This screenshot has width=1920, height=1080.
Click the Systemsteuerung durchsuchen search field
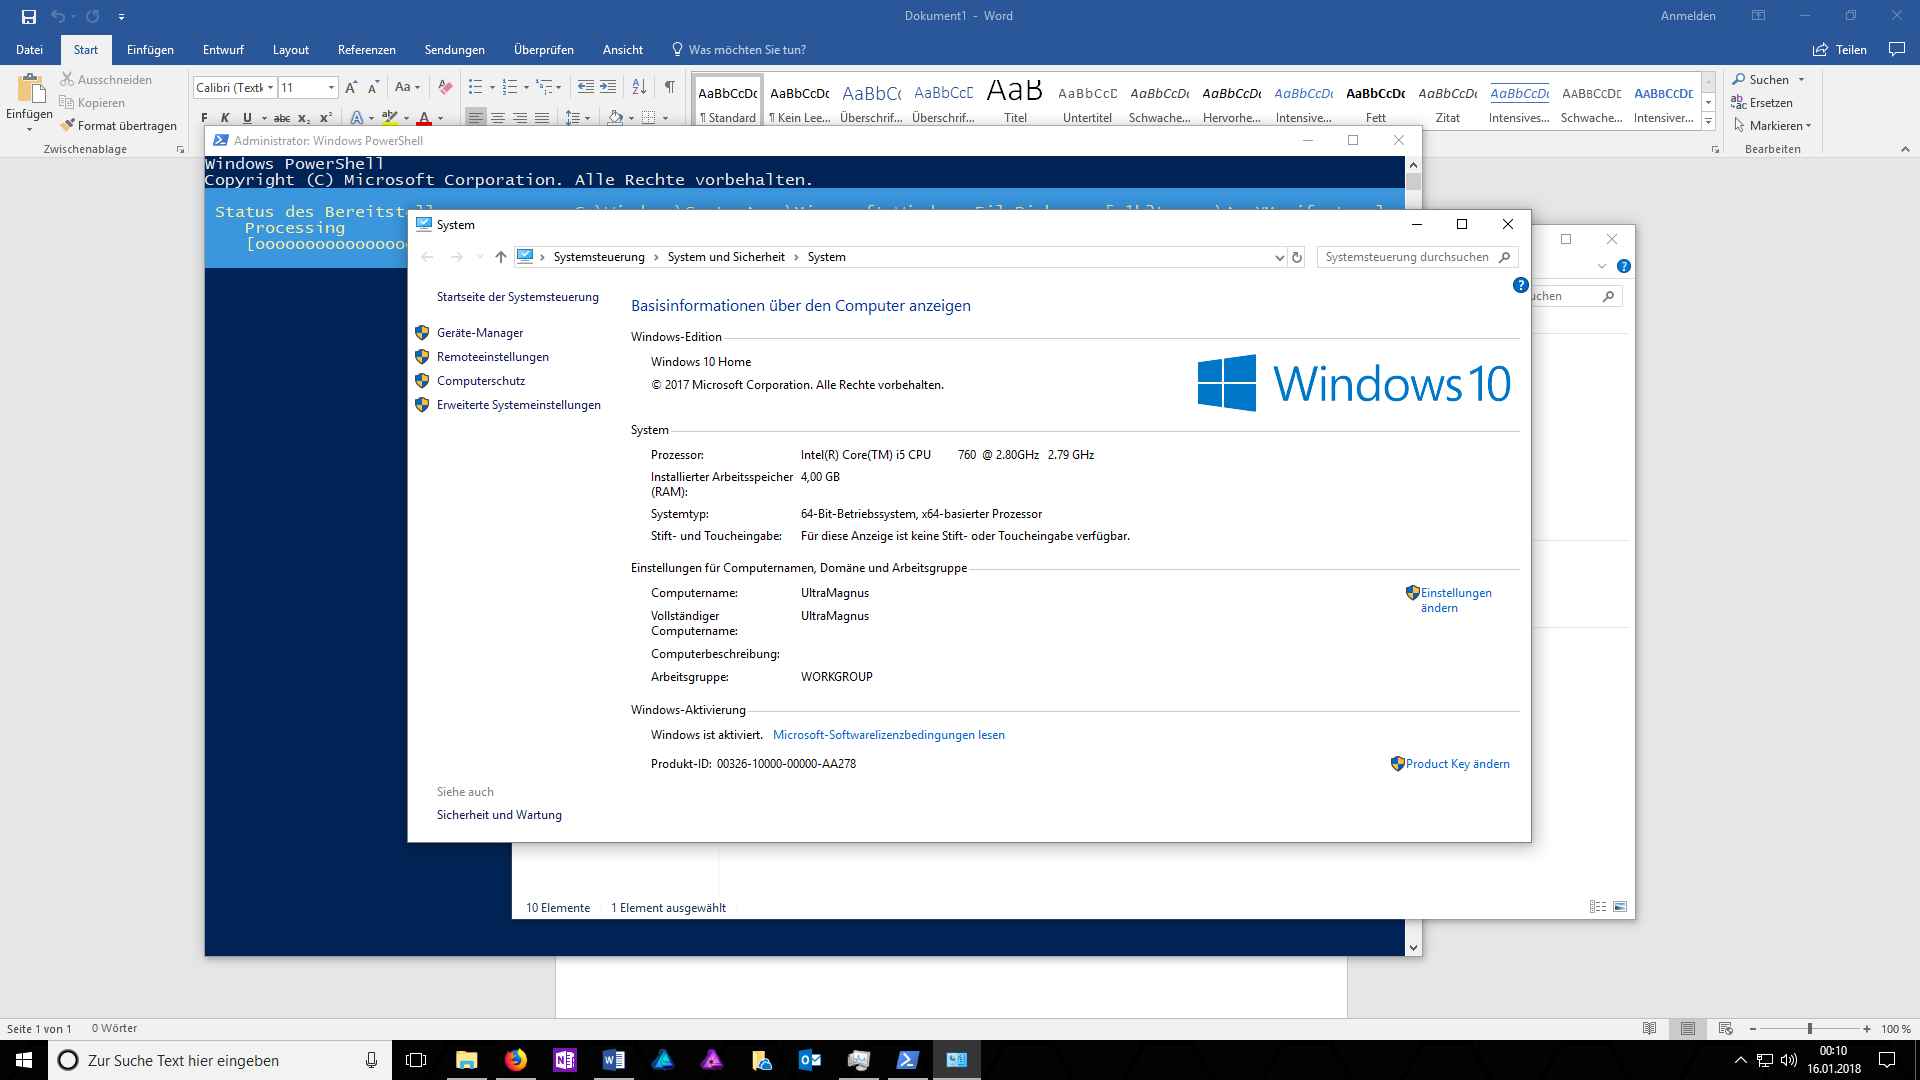point(1407,257)
